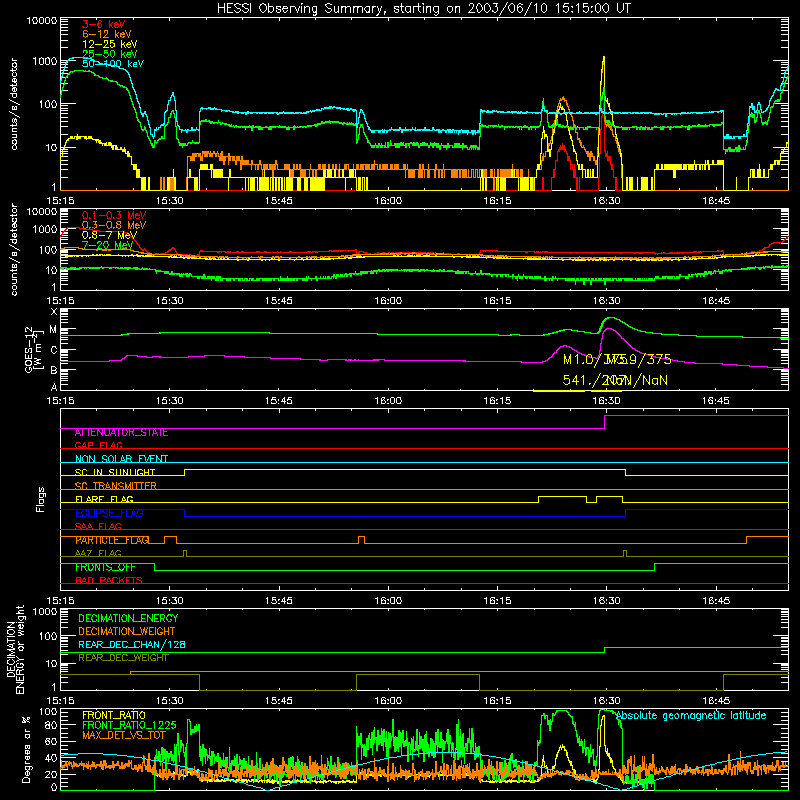Click the green FRONT_RATIO_1225 legend label

(129, 725)
